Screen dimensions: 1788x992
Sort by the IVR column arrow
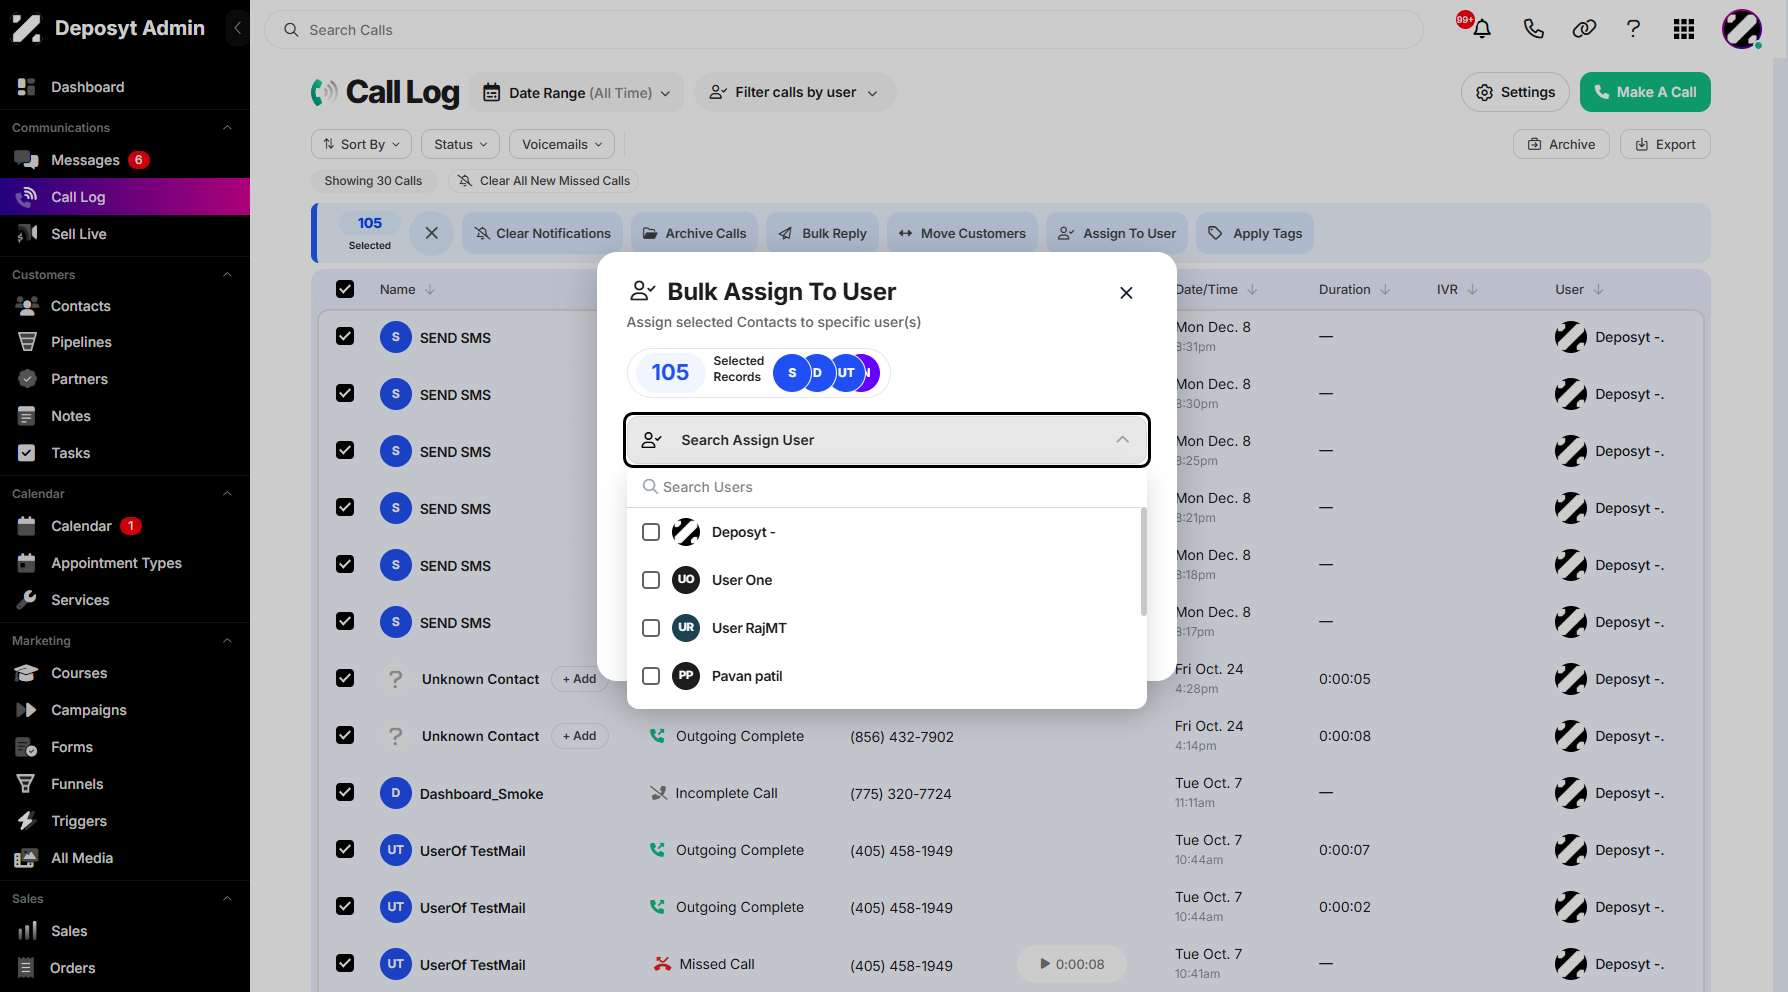(1472, 290)
